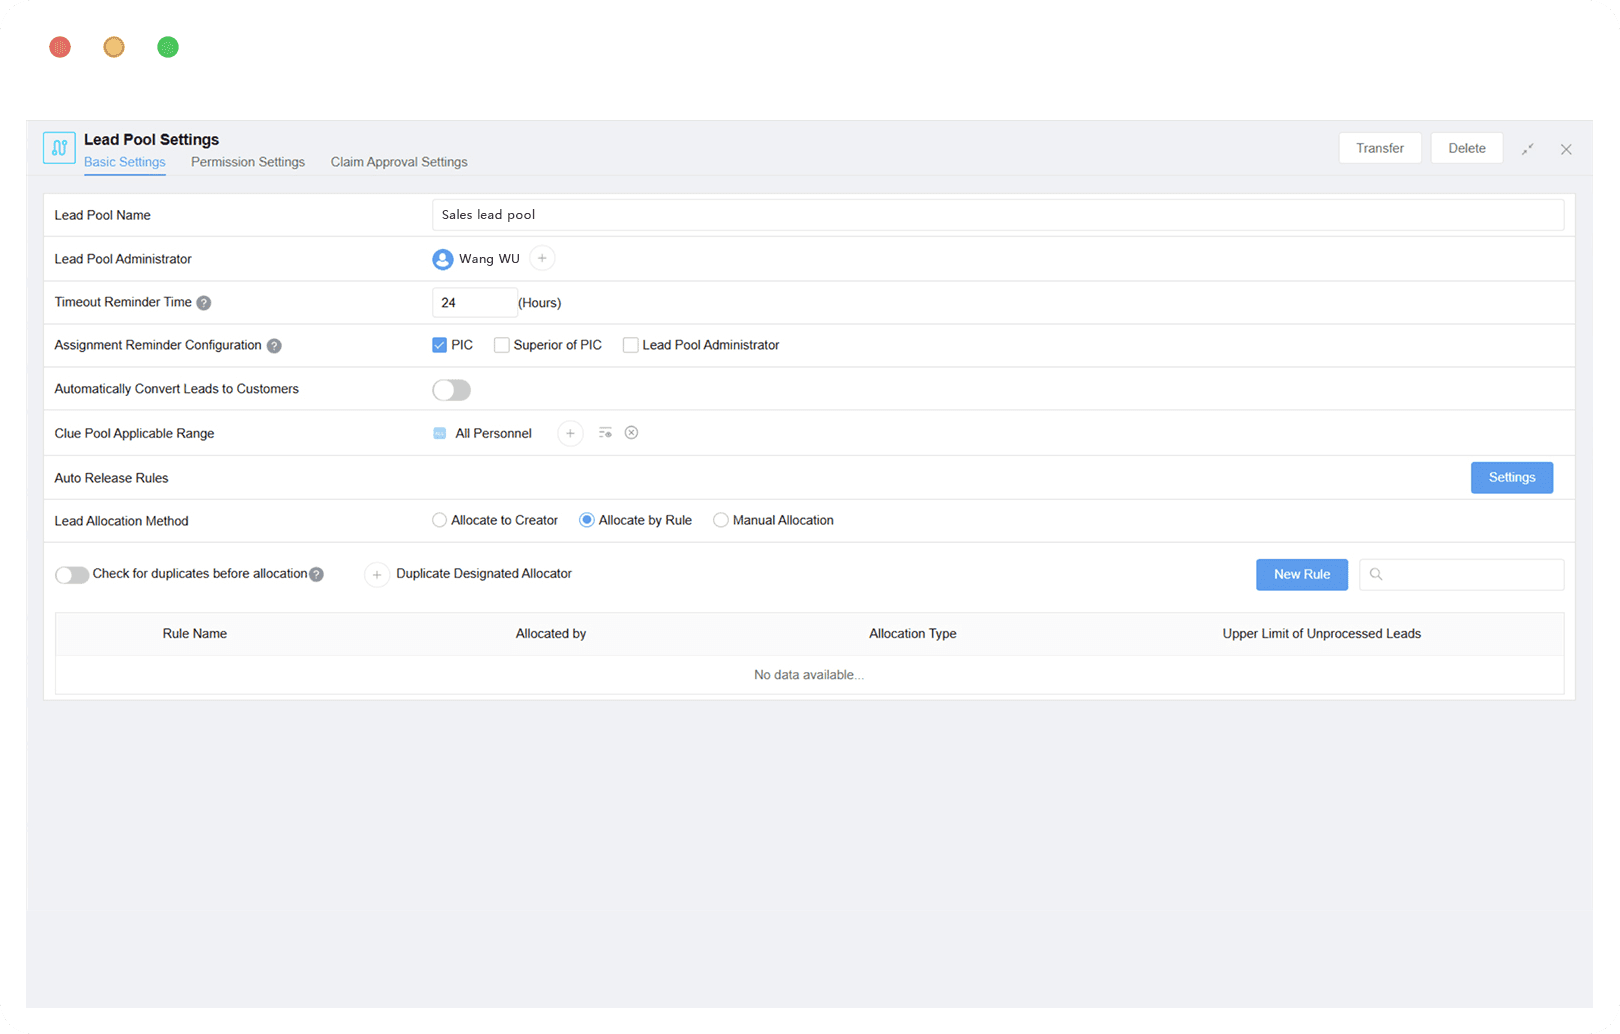Click the rule search input field

[1462, 575]
